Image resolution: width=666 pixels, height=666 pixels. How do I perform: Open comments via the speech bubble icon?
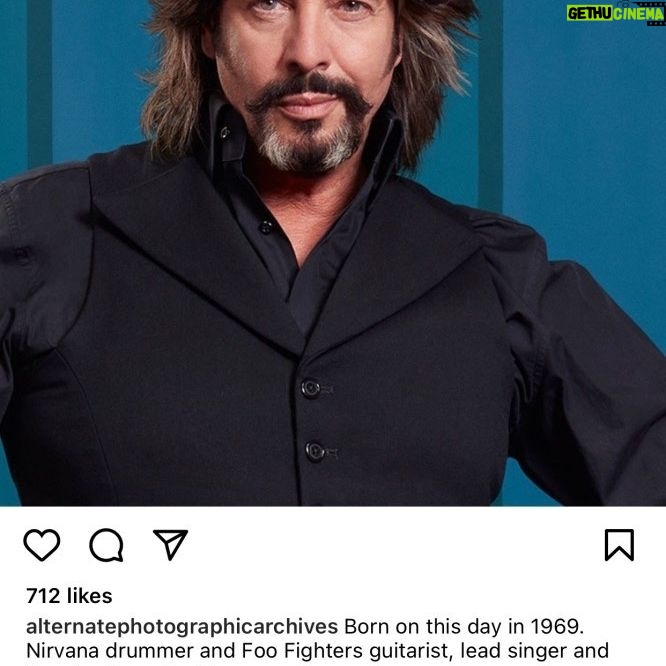pyautogui.click(x=106, y=545)
